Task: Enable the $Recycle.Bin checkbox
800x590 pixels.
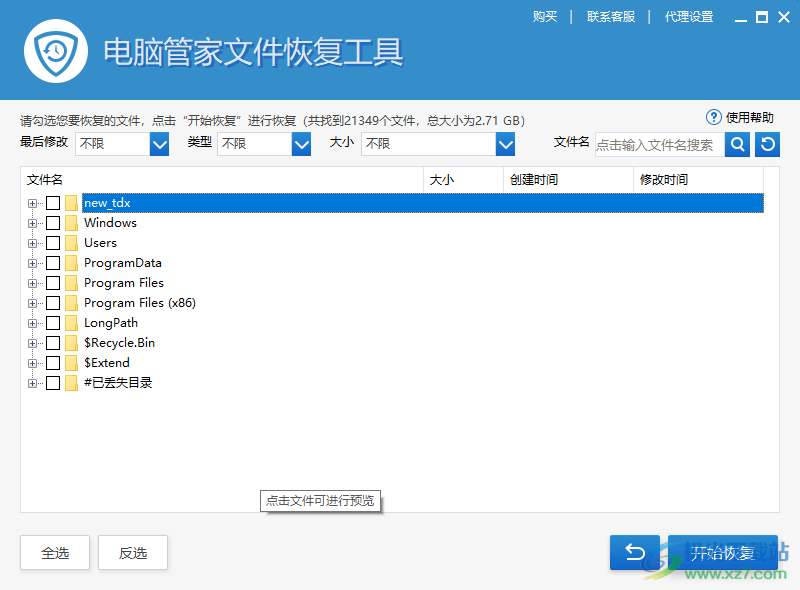Action: point(53,343)
